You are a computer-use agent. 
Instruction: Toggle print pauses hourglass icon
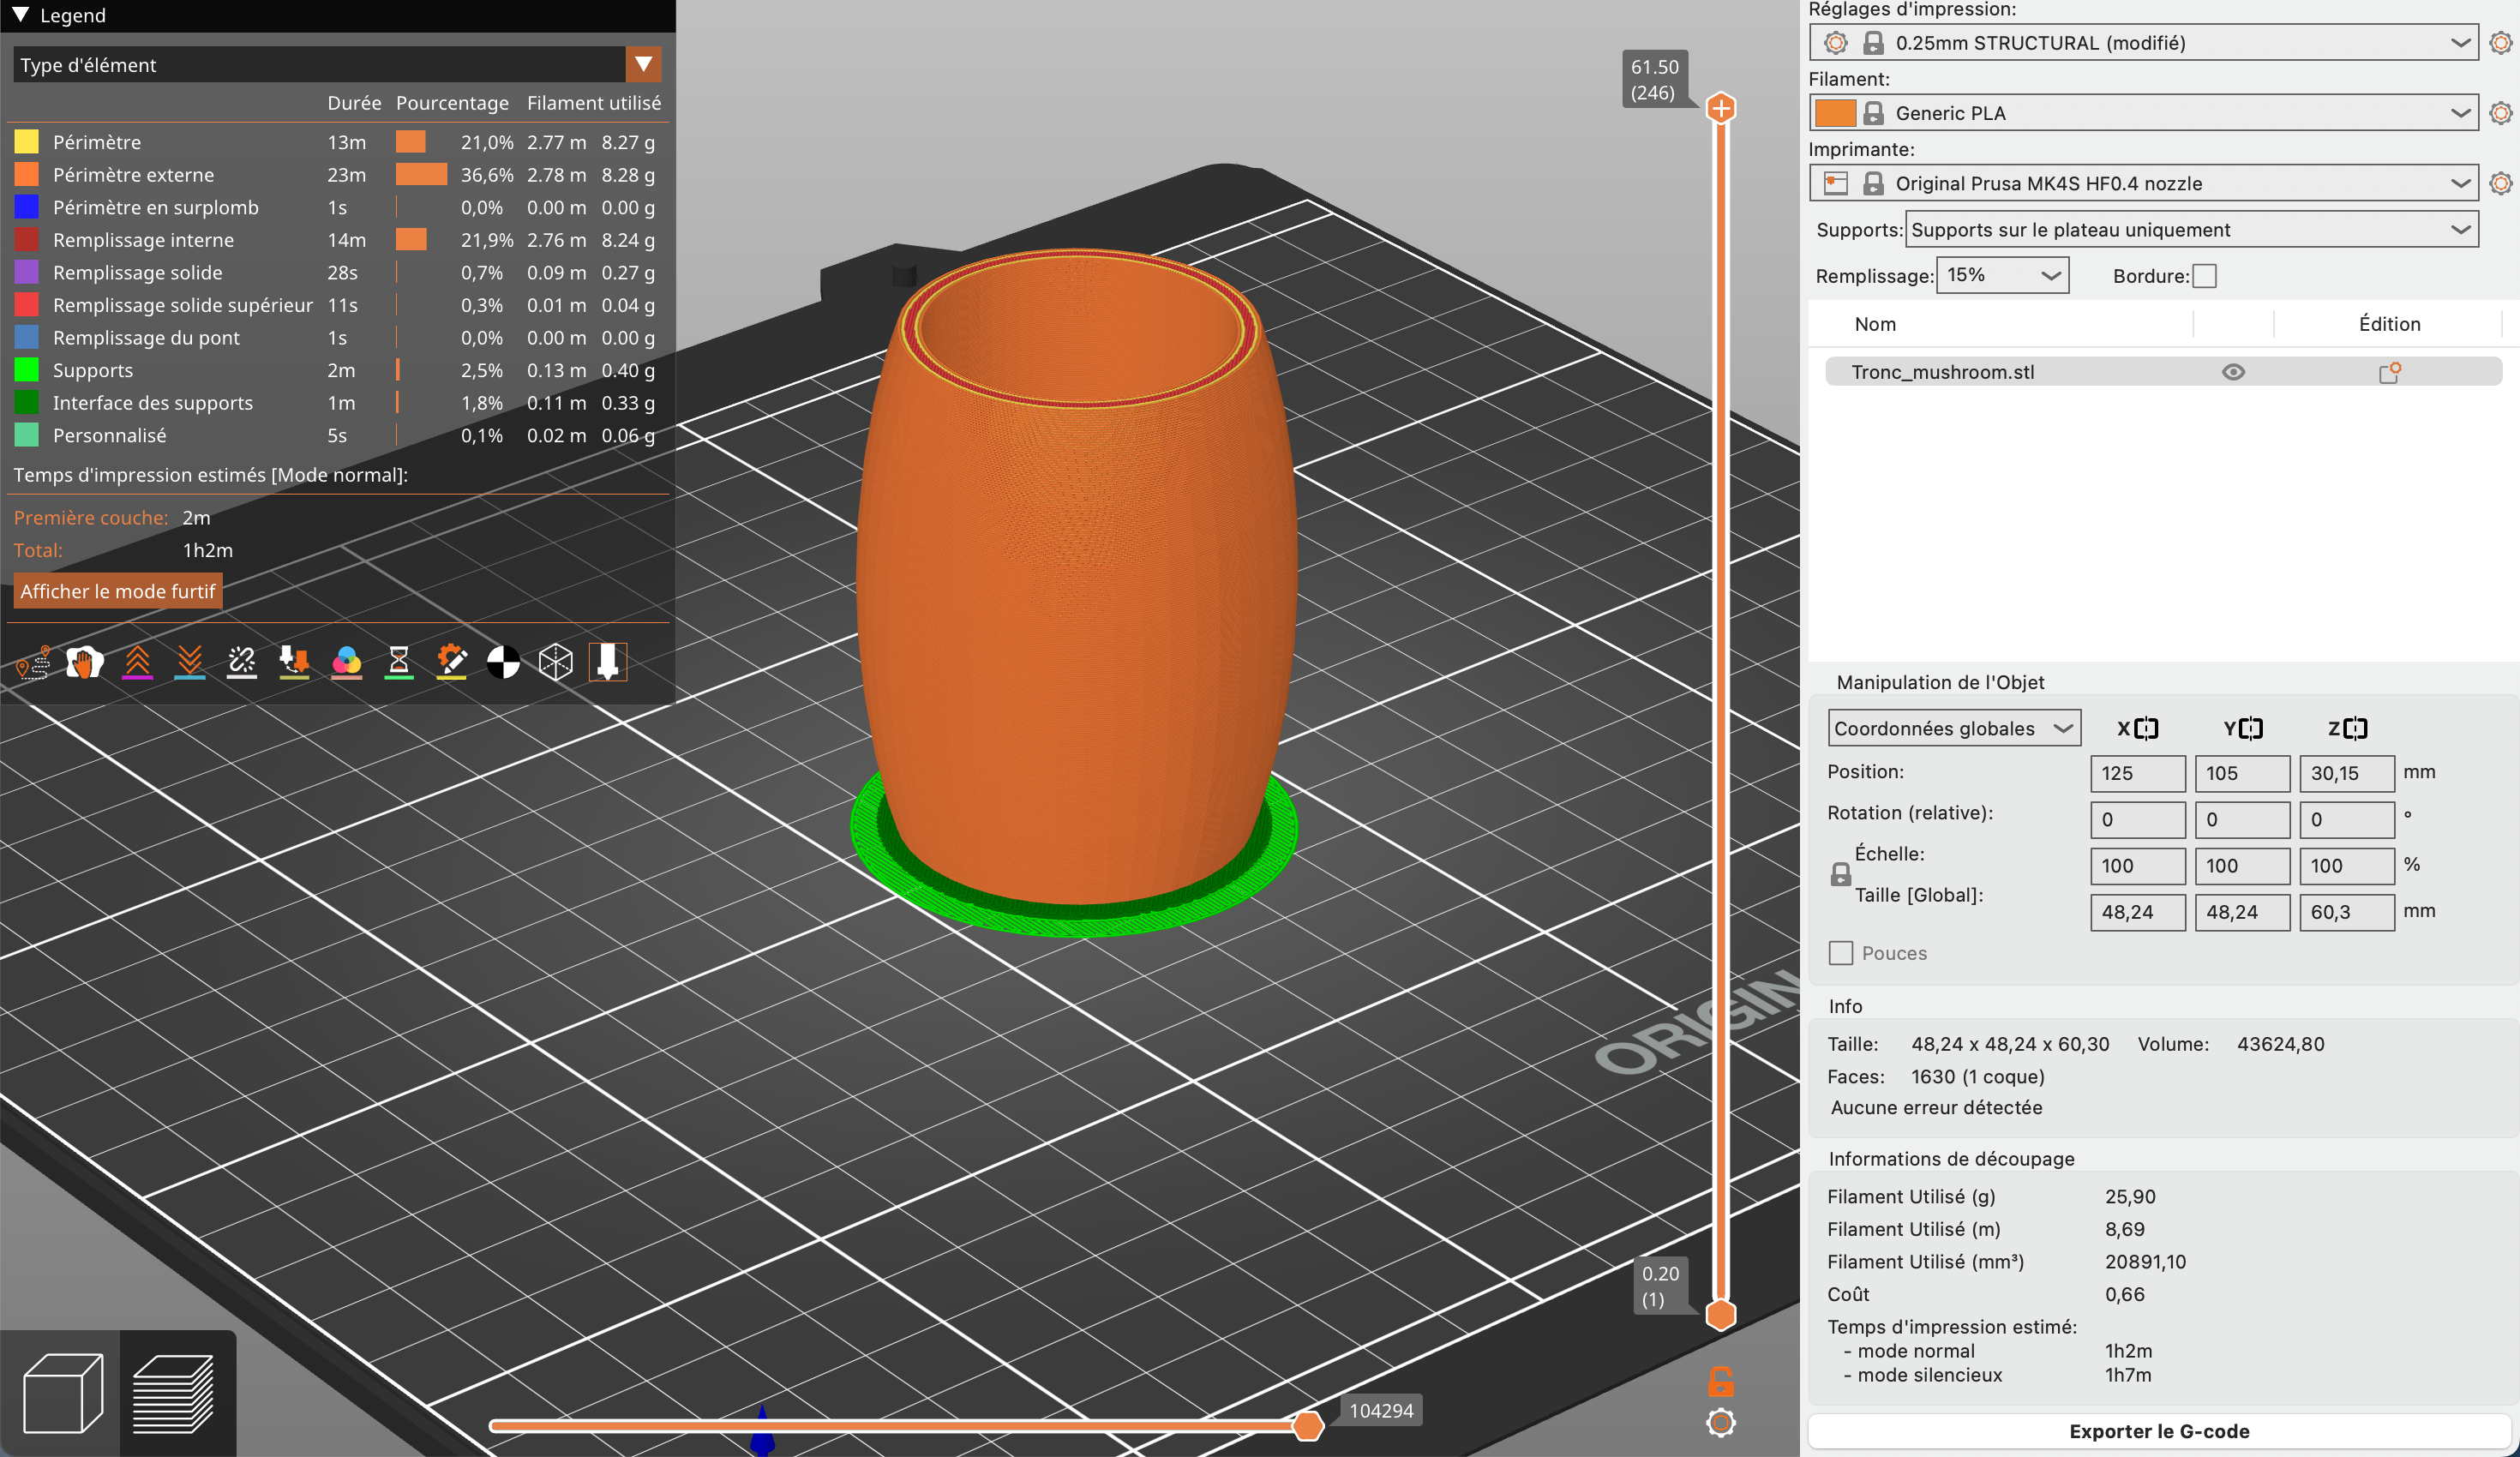point(399,662)
